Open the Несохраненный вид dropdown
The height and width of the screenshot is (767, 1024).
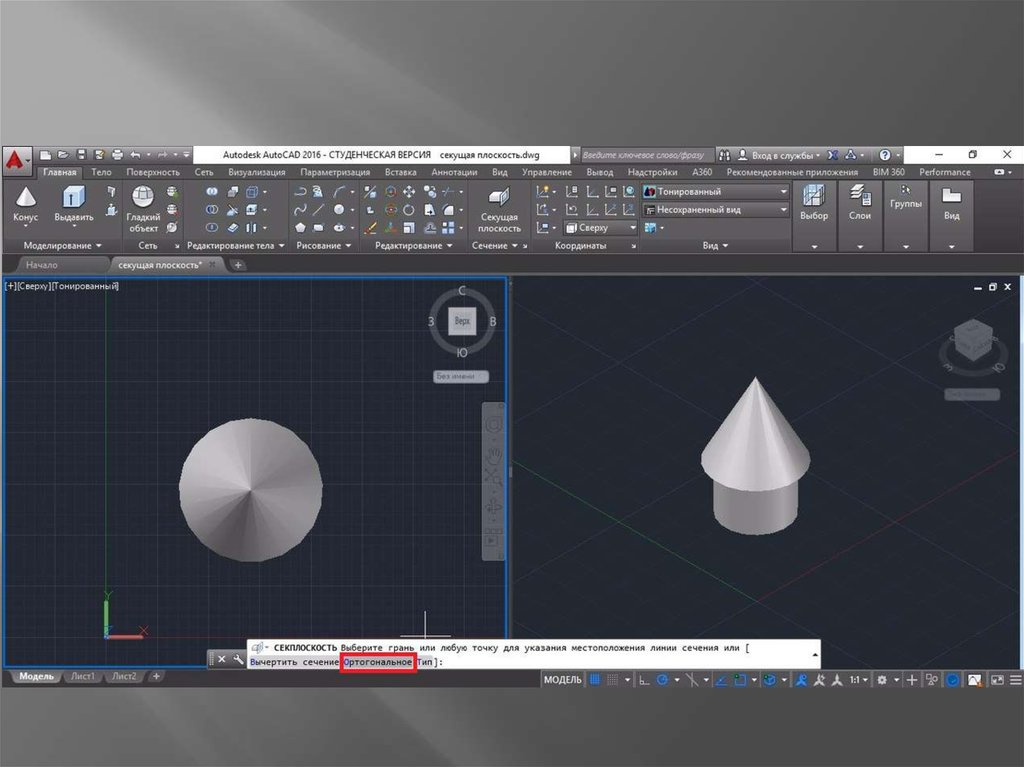[x=715, y=210]
